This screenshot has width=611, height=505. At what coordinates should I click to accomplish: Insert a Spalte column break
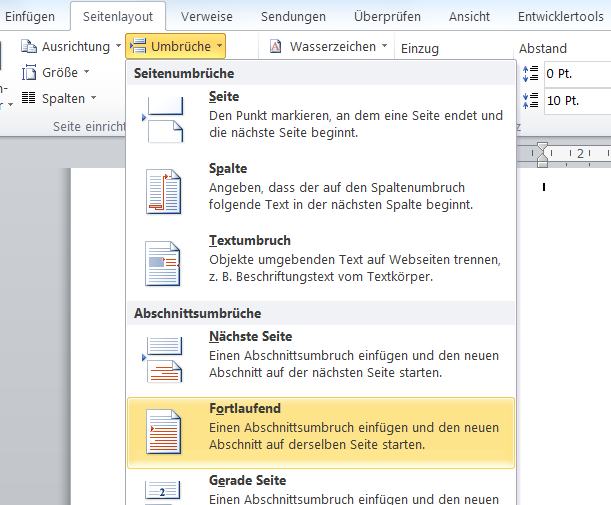tap(321, 191)
